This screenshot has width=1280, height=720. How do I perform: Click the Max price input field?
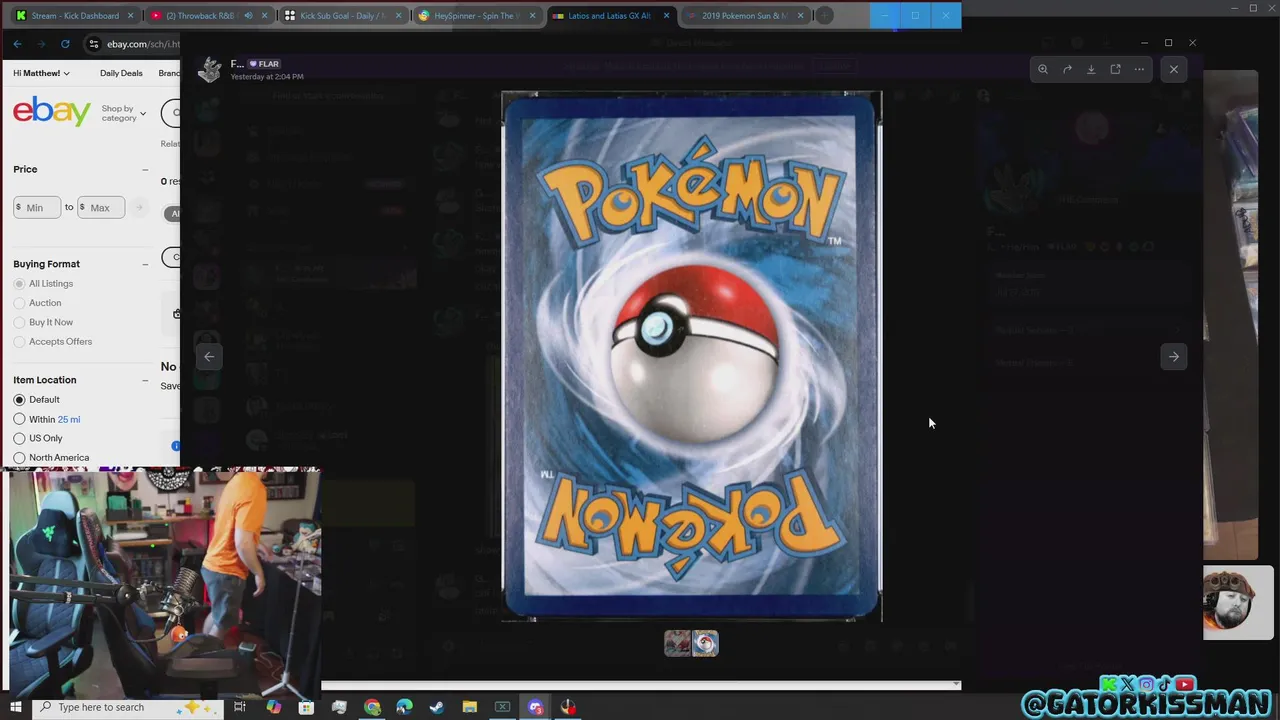coord(101,207)
